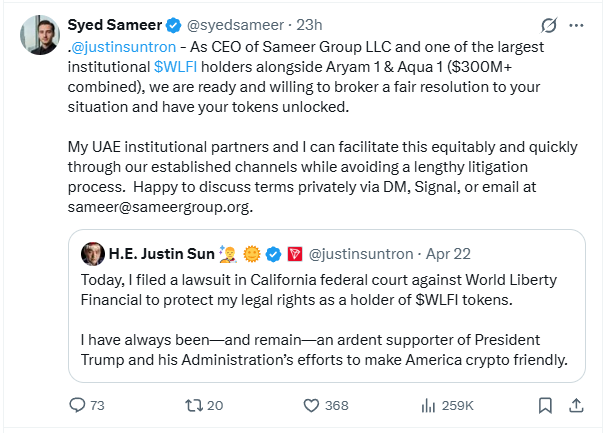Open the Syed Sameer display name
The height and width of the screenshot is (433, 613).
pyautogui.click(x=113, y=25)
